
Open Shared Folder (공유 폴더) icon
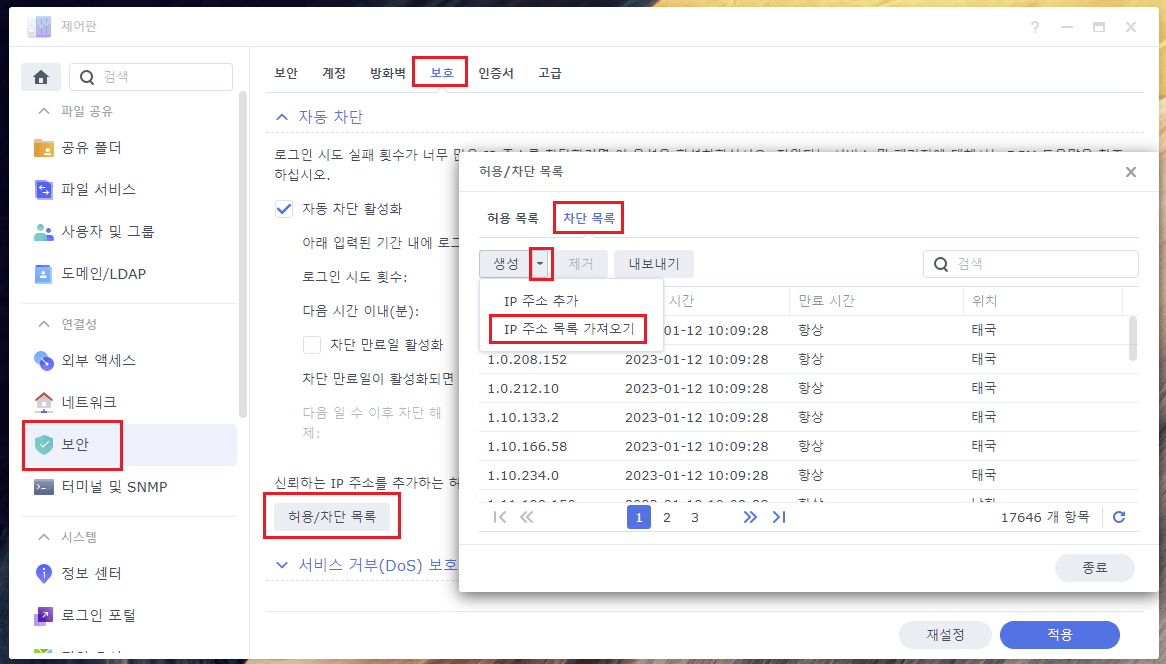tap(44, 148)
